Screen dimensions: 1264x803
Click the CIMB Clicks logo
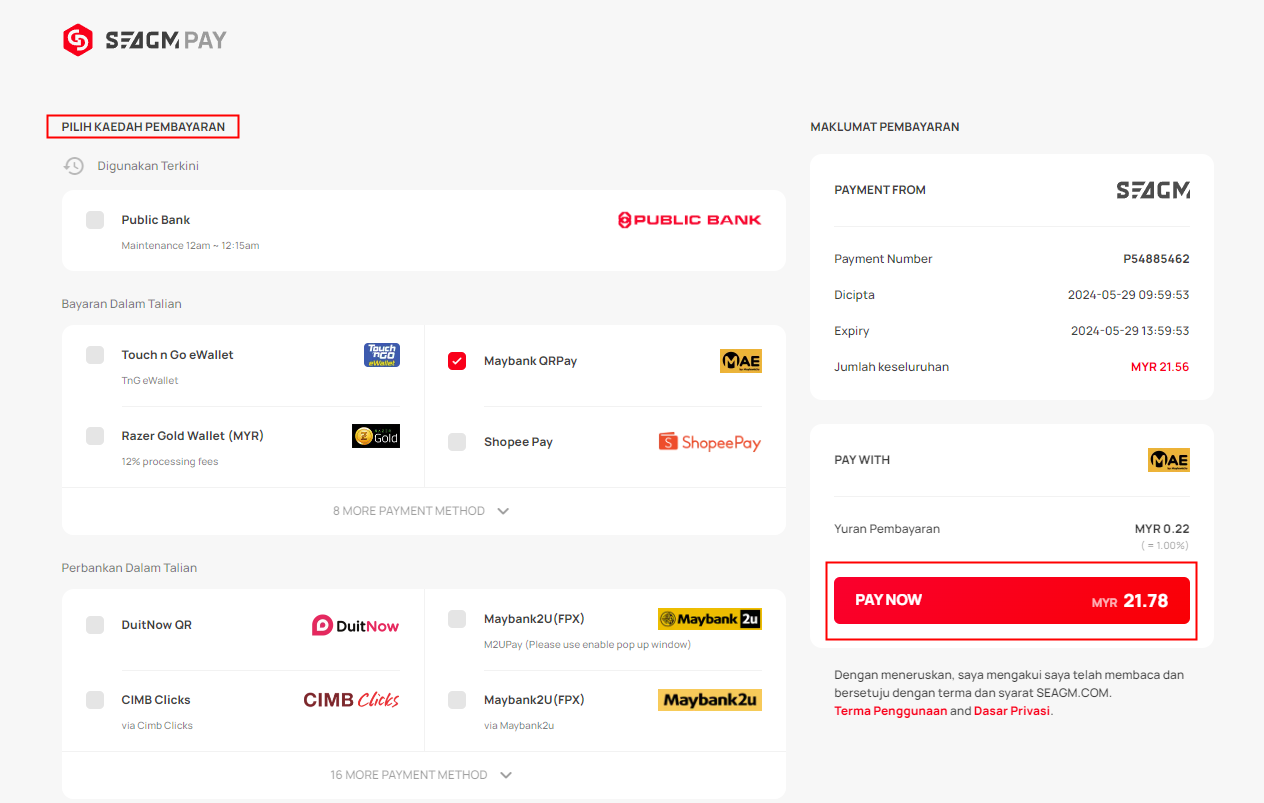point(351,700)
